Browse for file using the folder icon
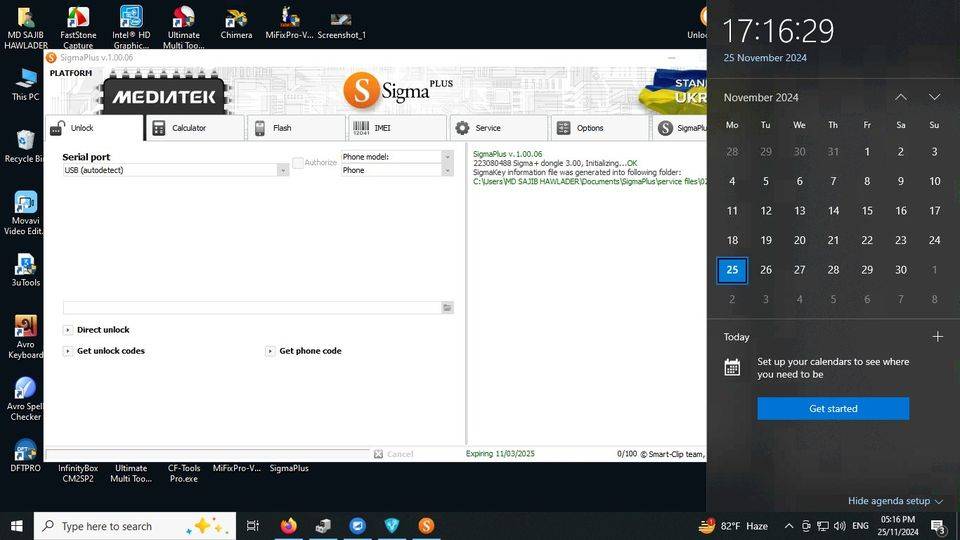 448,307
